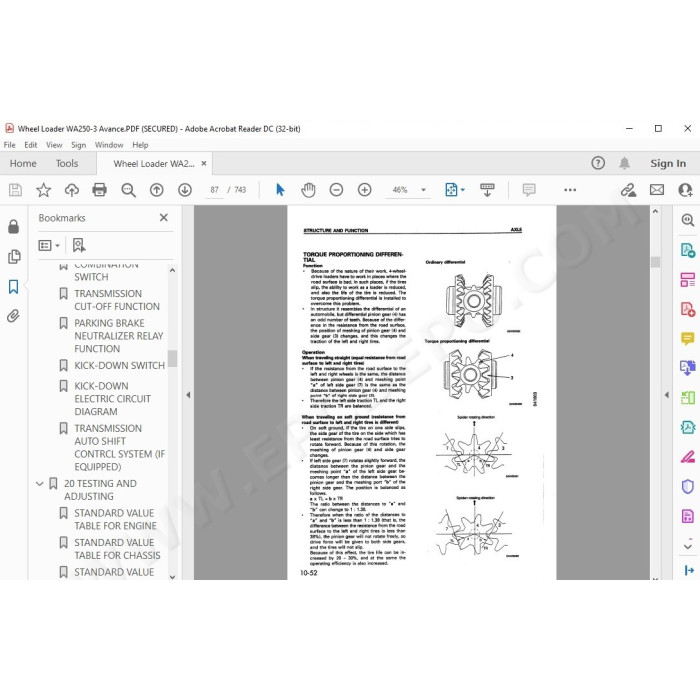Add new bookmark icon
This screenshot has width=700, height=700.
pos(79,245)
